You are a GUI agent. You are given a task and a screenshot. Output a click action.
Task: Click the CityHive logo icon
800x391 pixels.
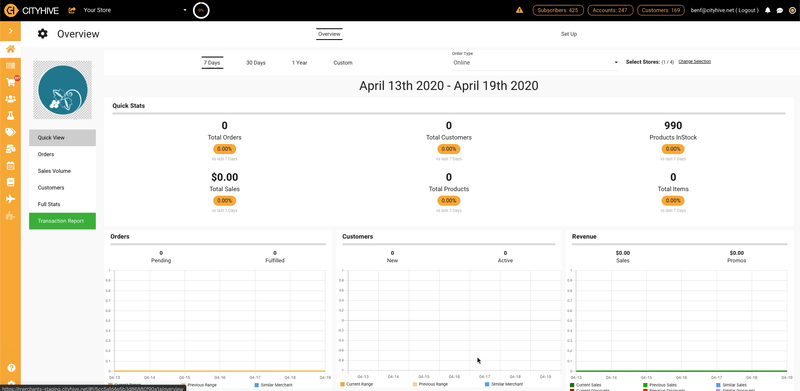(x=10, y=10)
